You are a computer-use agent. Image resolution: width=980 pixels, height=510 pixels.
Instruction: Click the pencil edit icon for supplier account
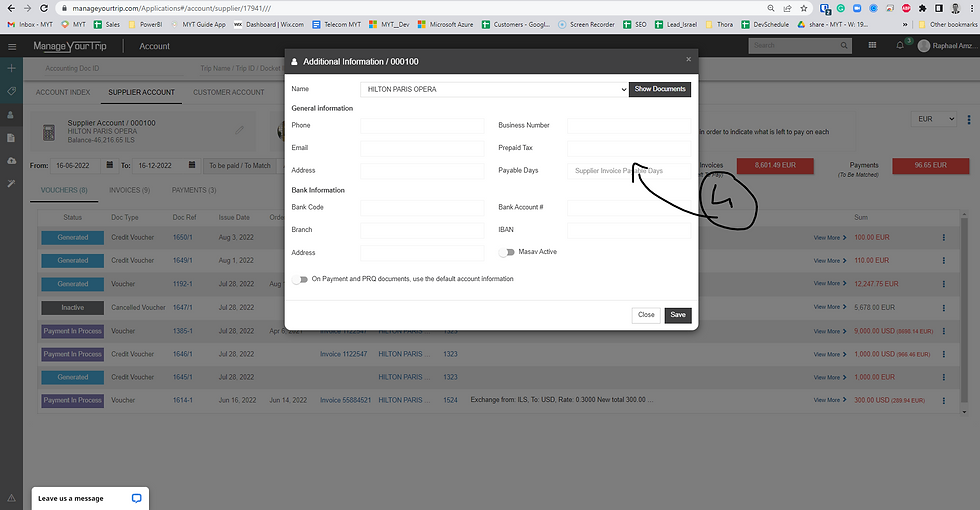coord(239,130)
